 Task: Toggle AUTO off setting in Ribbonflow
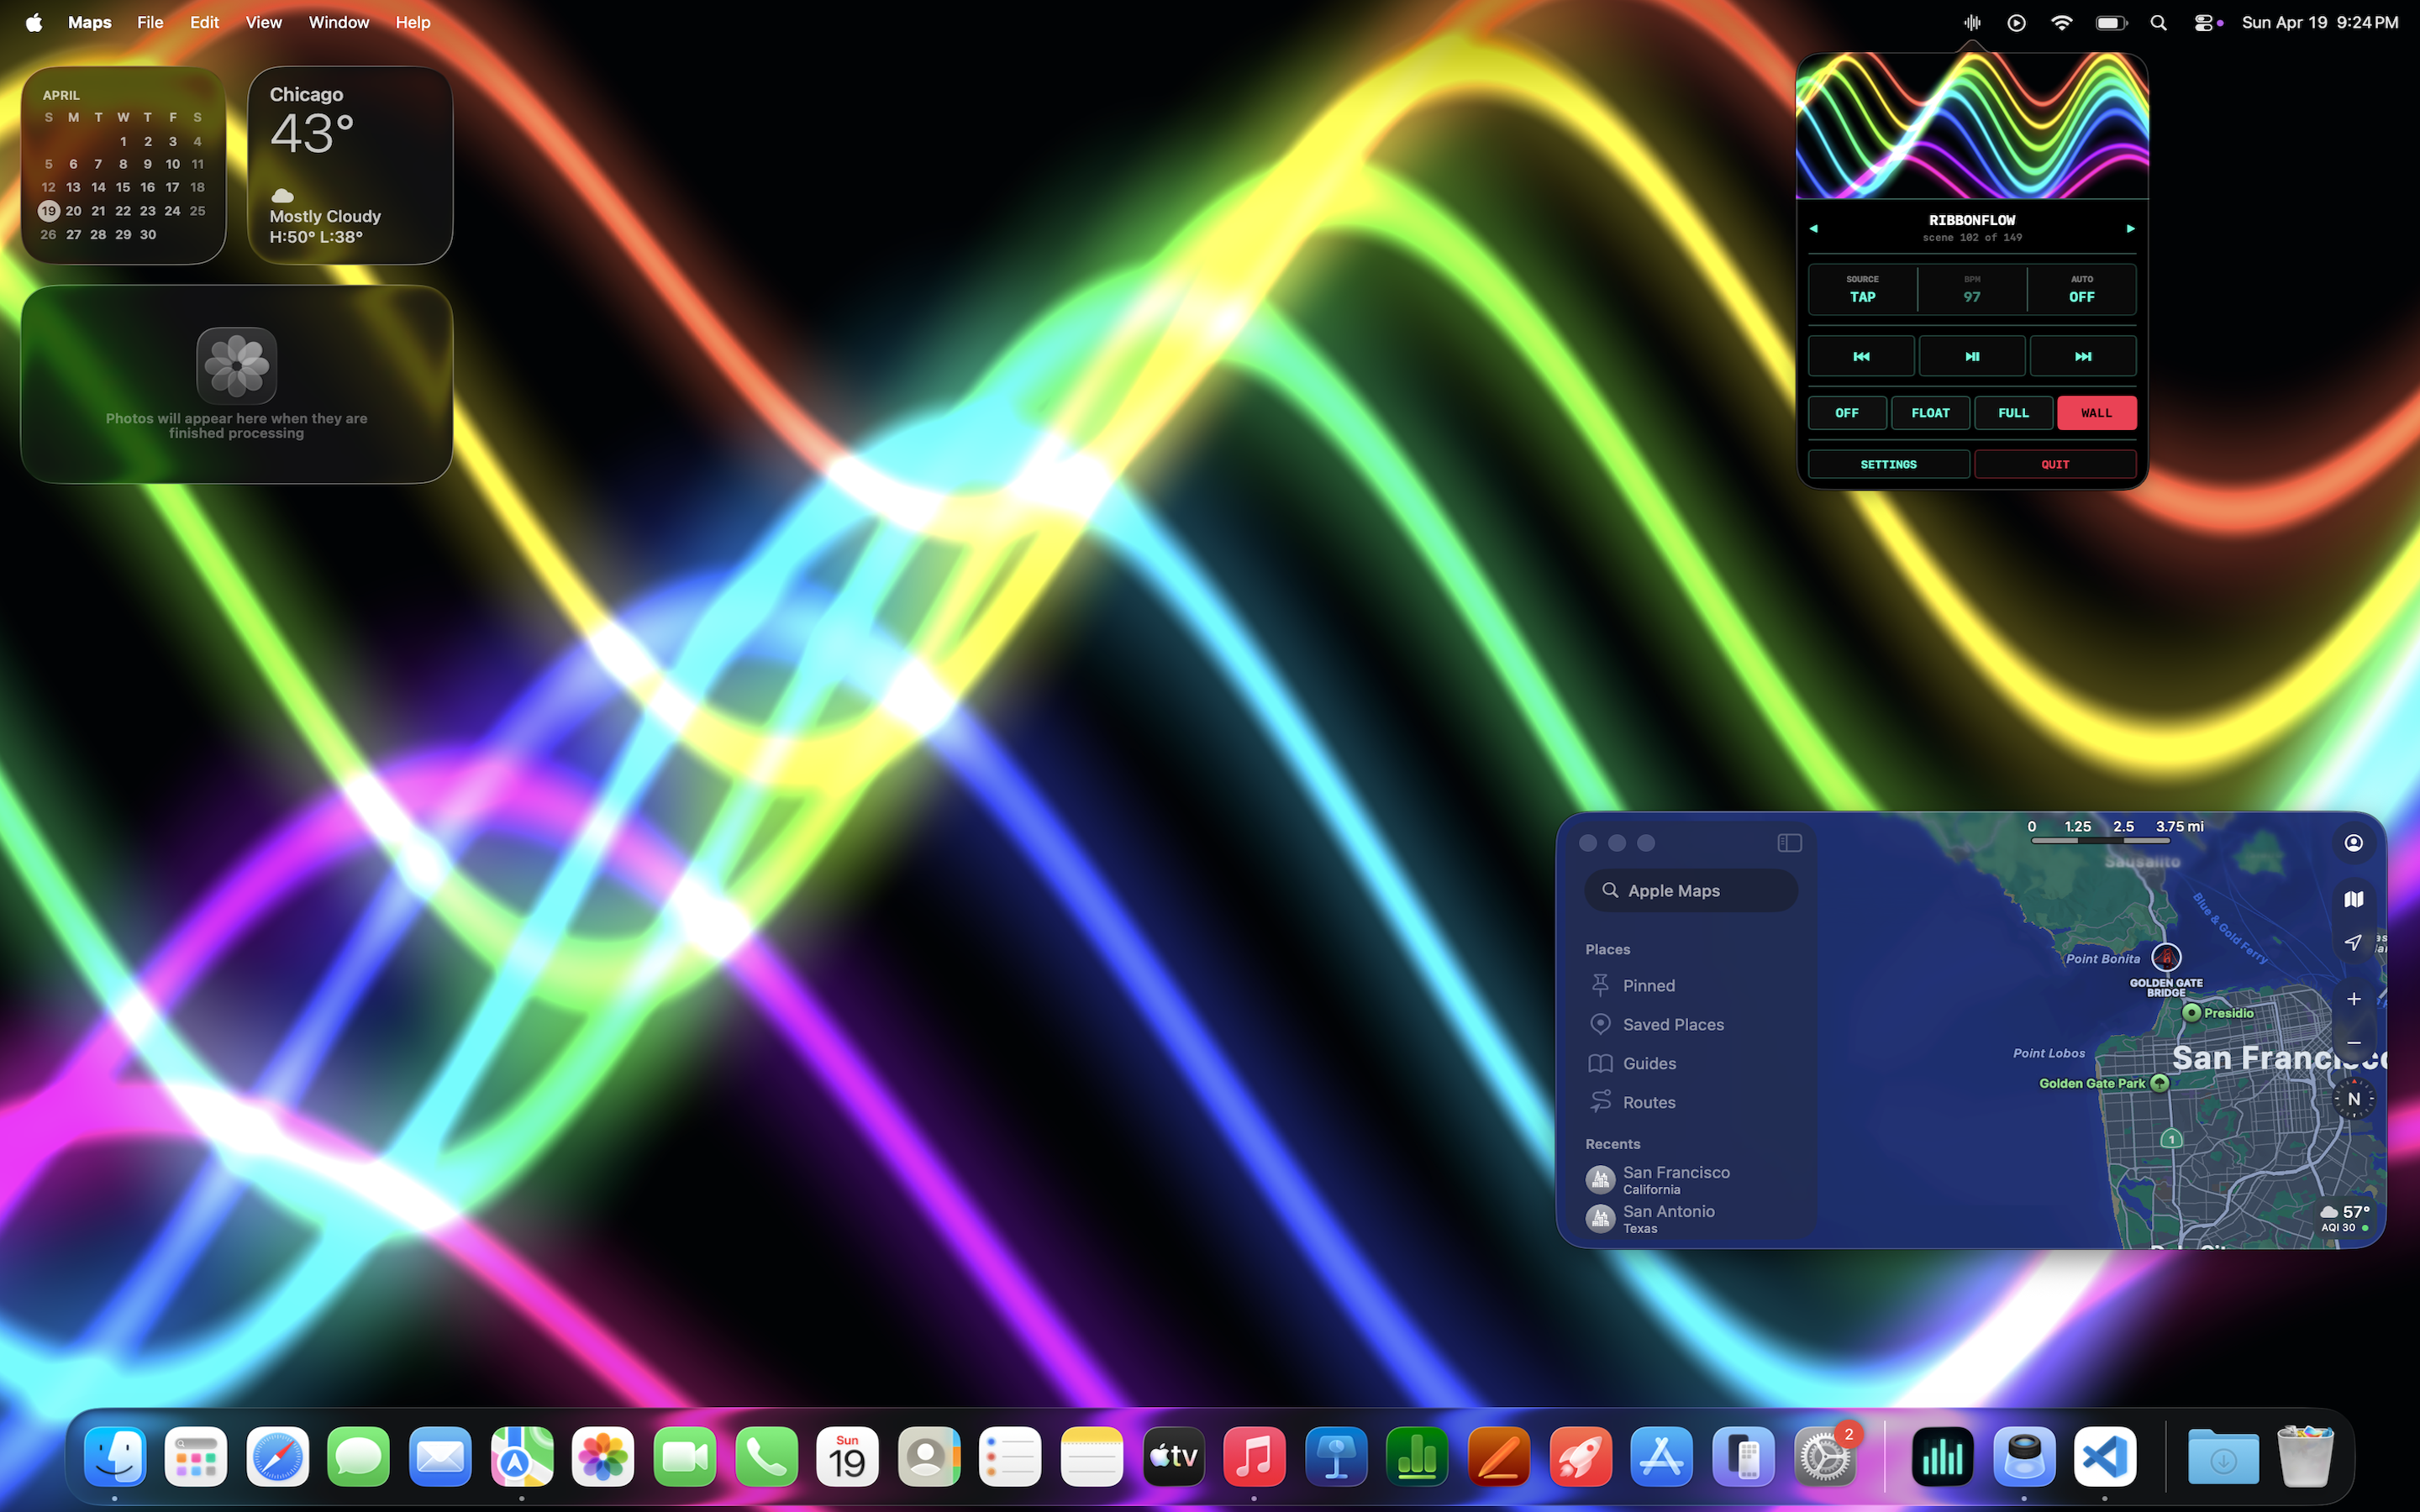point(2082,289)
